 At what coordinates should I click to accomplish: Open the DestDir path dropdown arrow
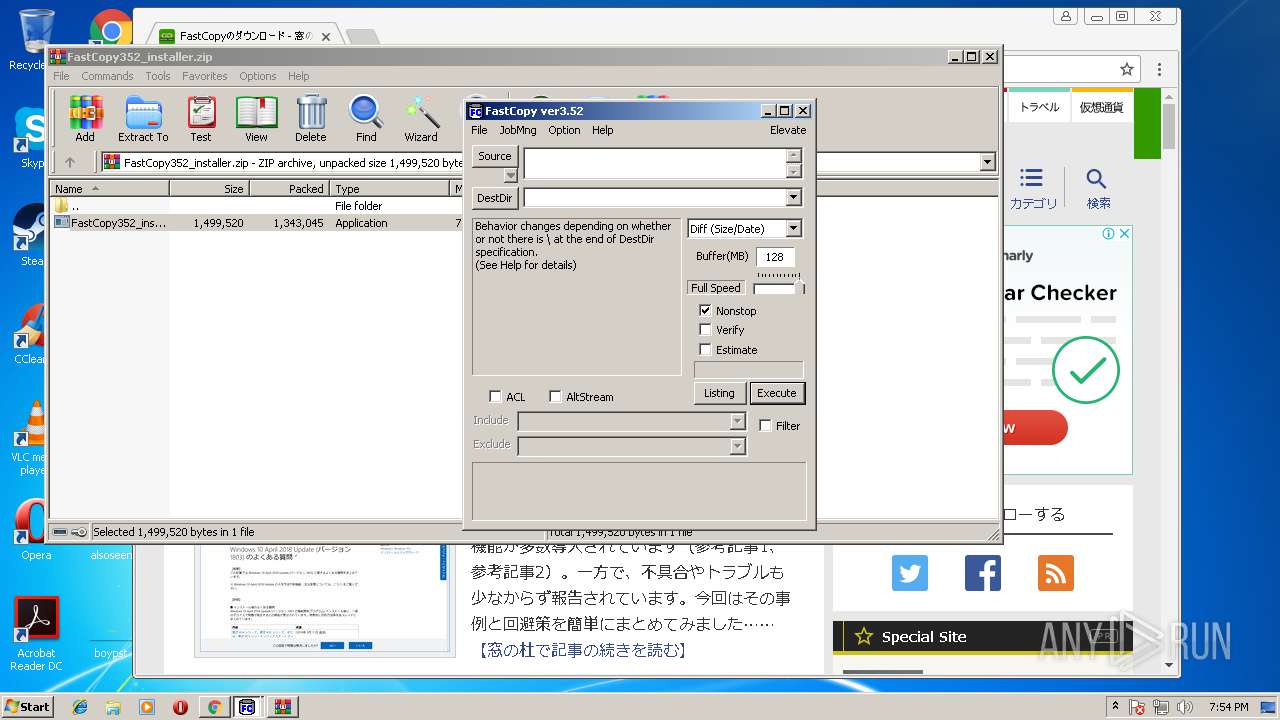click(x=793, y=198)
